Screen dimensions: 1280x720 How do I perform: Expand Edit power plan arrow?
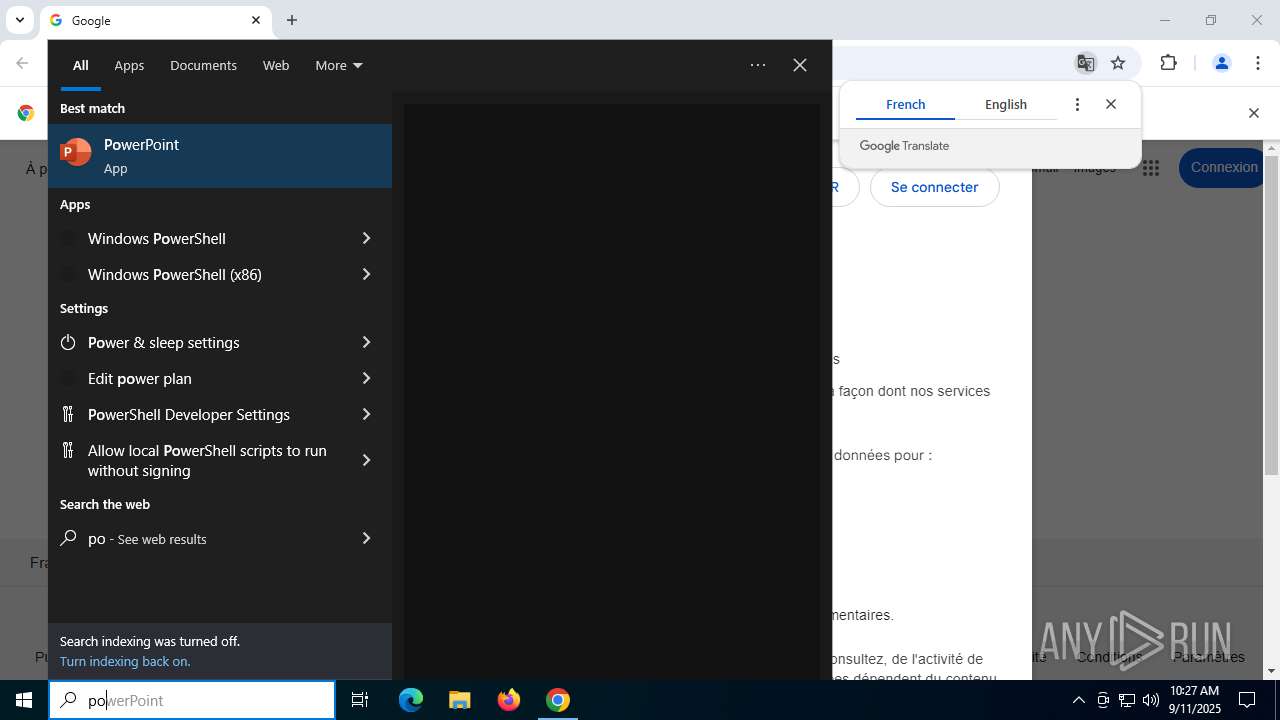click(x=366, y=378)
